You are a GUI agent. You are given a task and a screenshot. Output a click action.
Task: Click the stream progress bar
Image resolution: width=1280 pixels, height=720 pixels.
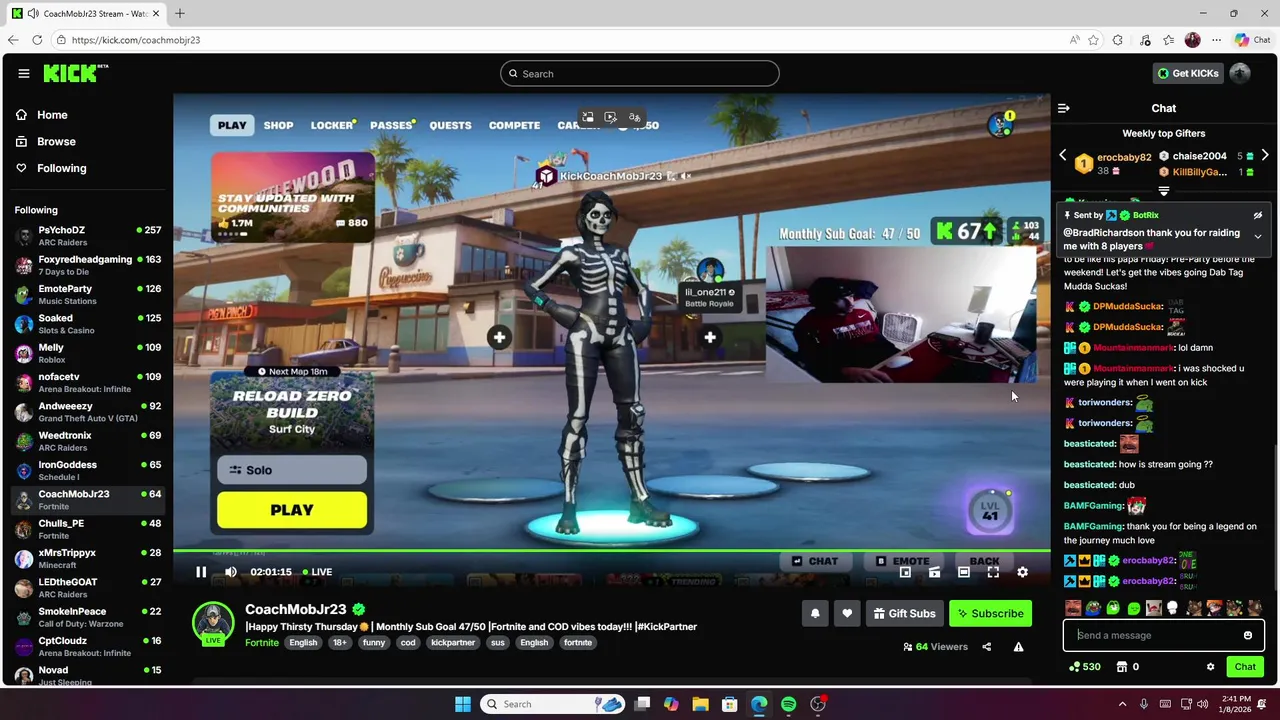(x=612, y=551)
